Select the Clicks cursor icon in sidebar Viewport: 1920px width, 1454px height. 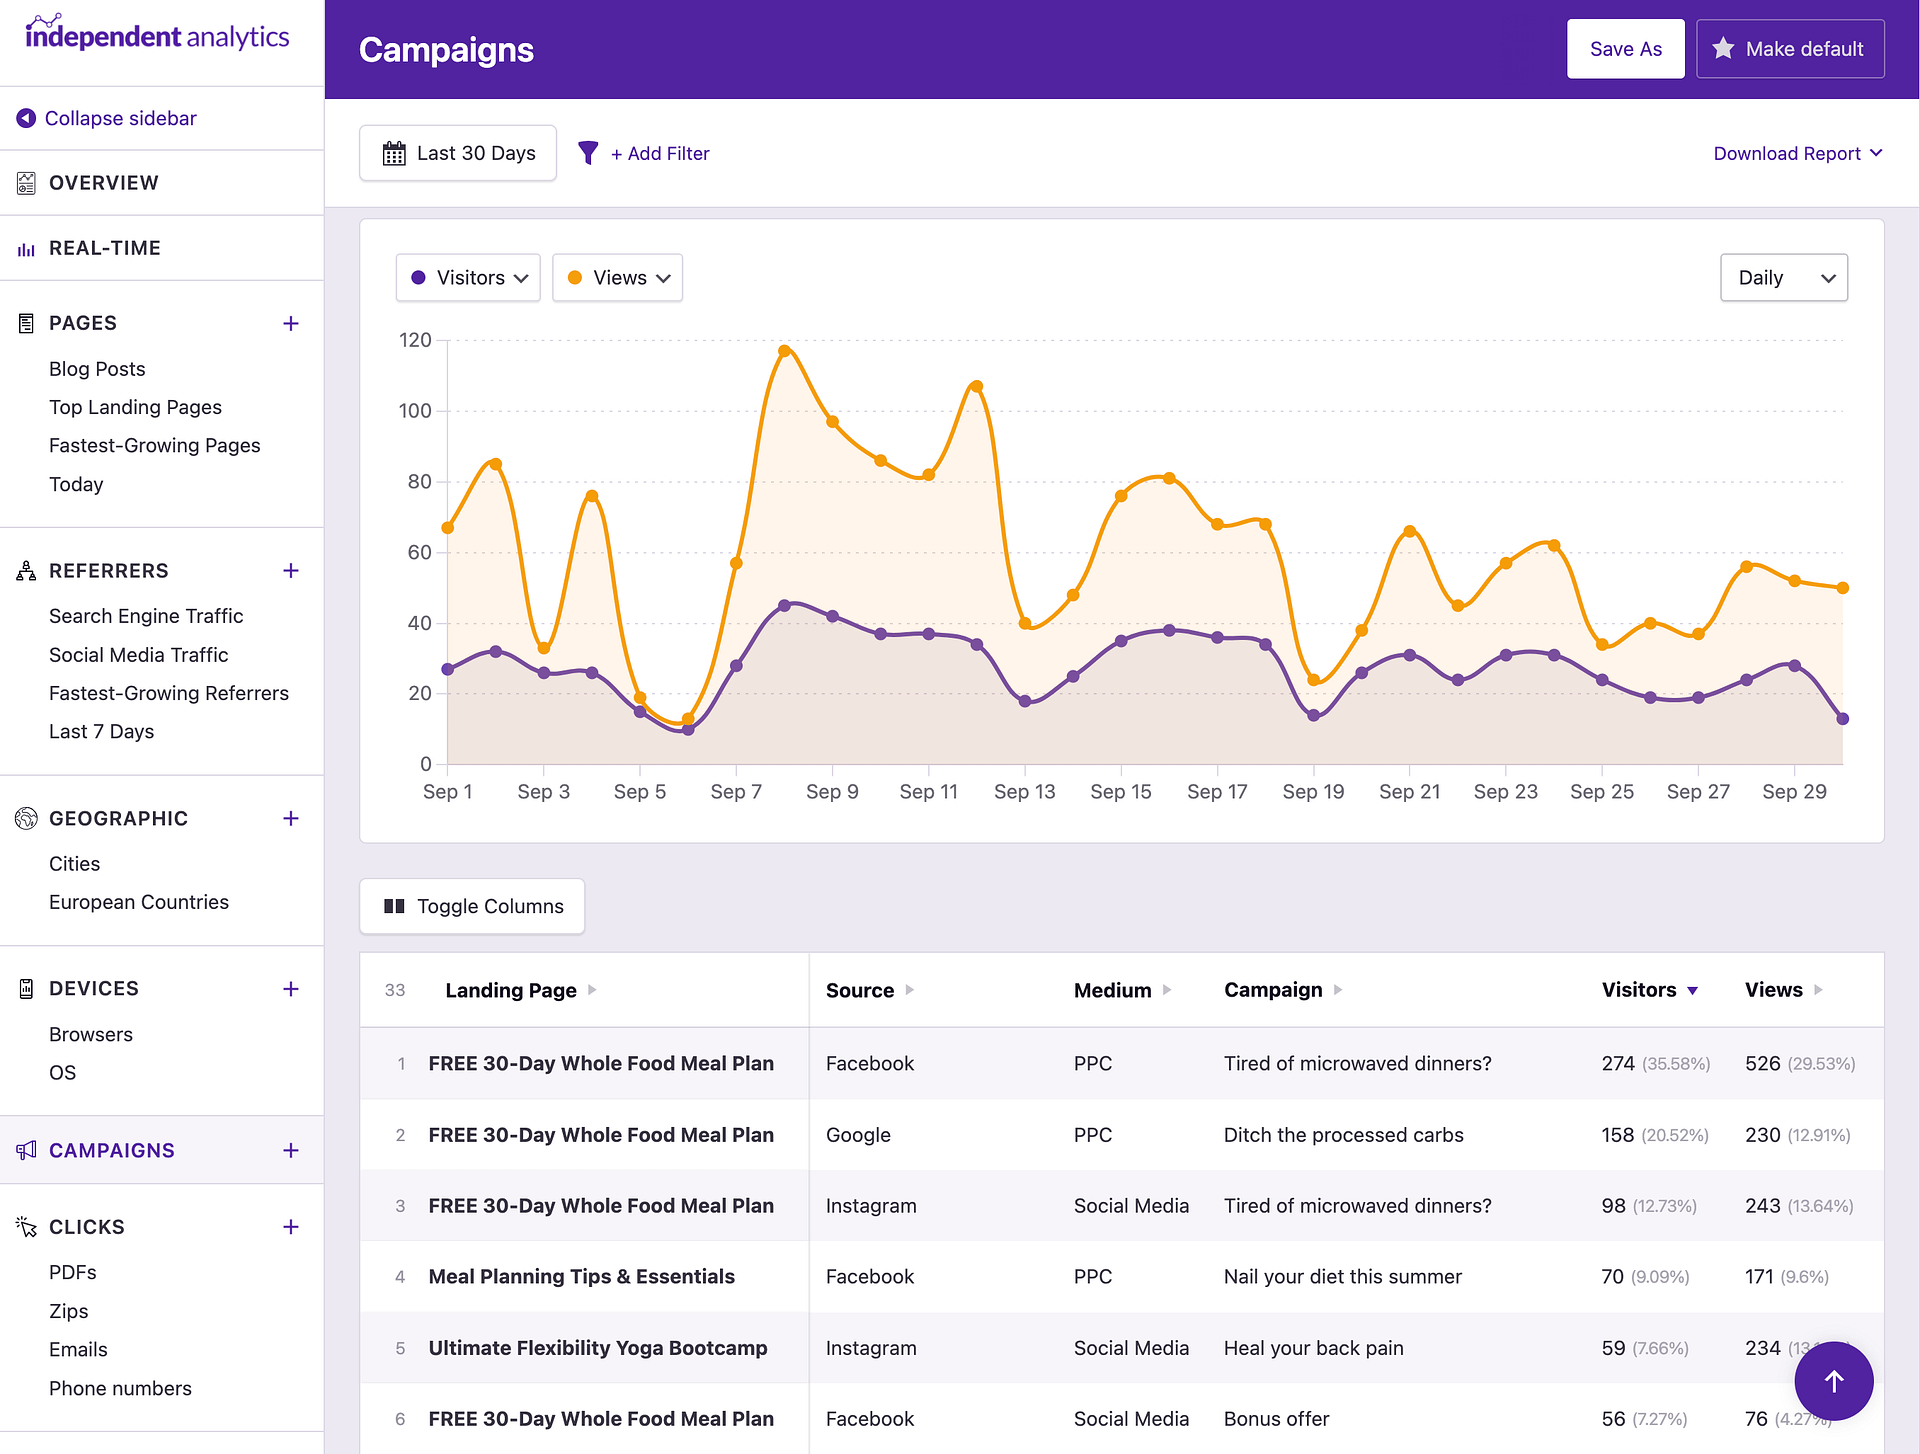point(25,1226)
